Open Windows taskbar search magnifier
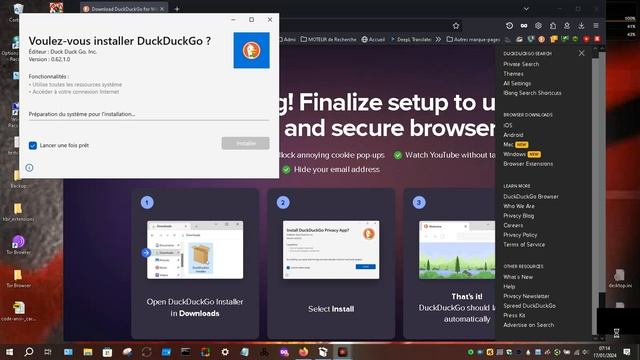Image resolution: width=640 pixels, height=360 pixels. 29,352
